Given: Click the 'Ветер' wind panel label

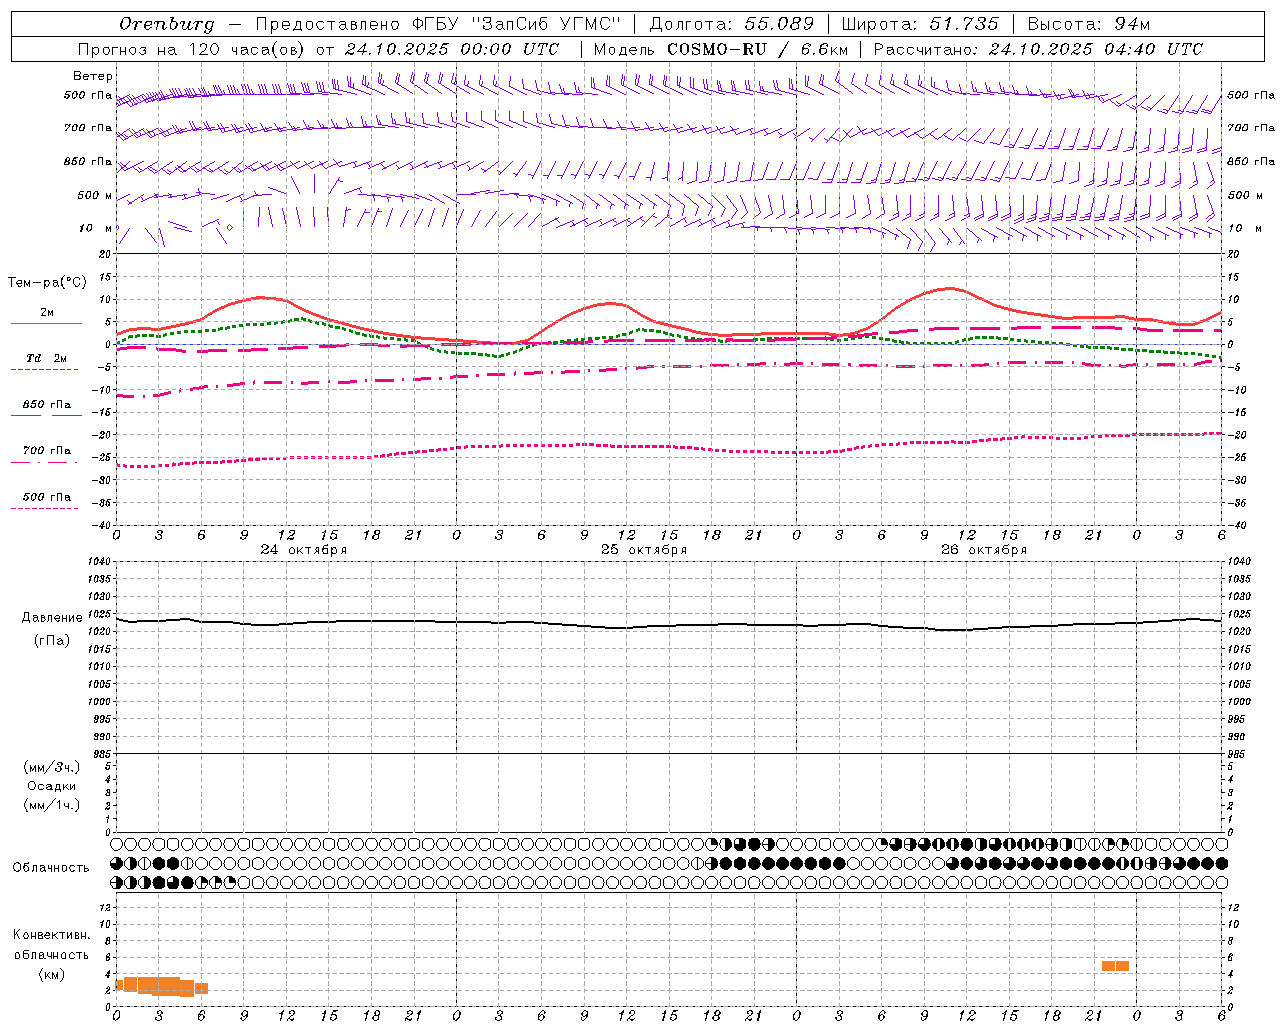Looking at the screenshot, I should (x=93, y=76).
